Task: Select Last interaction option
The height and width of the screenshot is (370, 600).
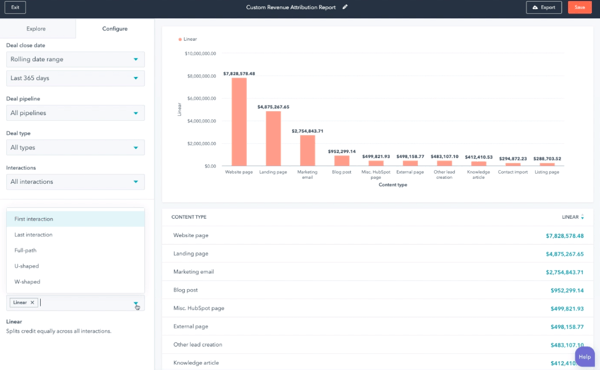Action: click(x=75, y=235)
